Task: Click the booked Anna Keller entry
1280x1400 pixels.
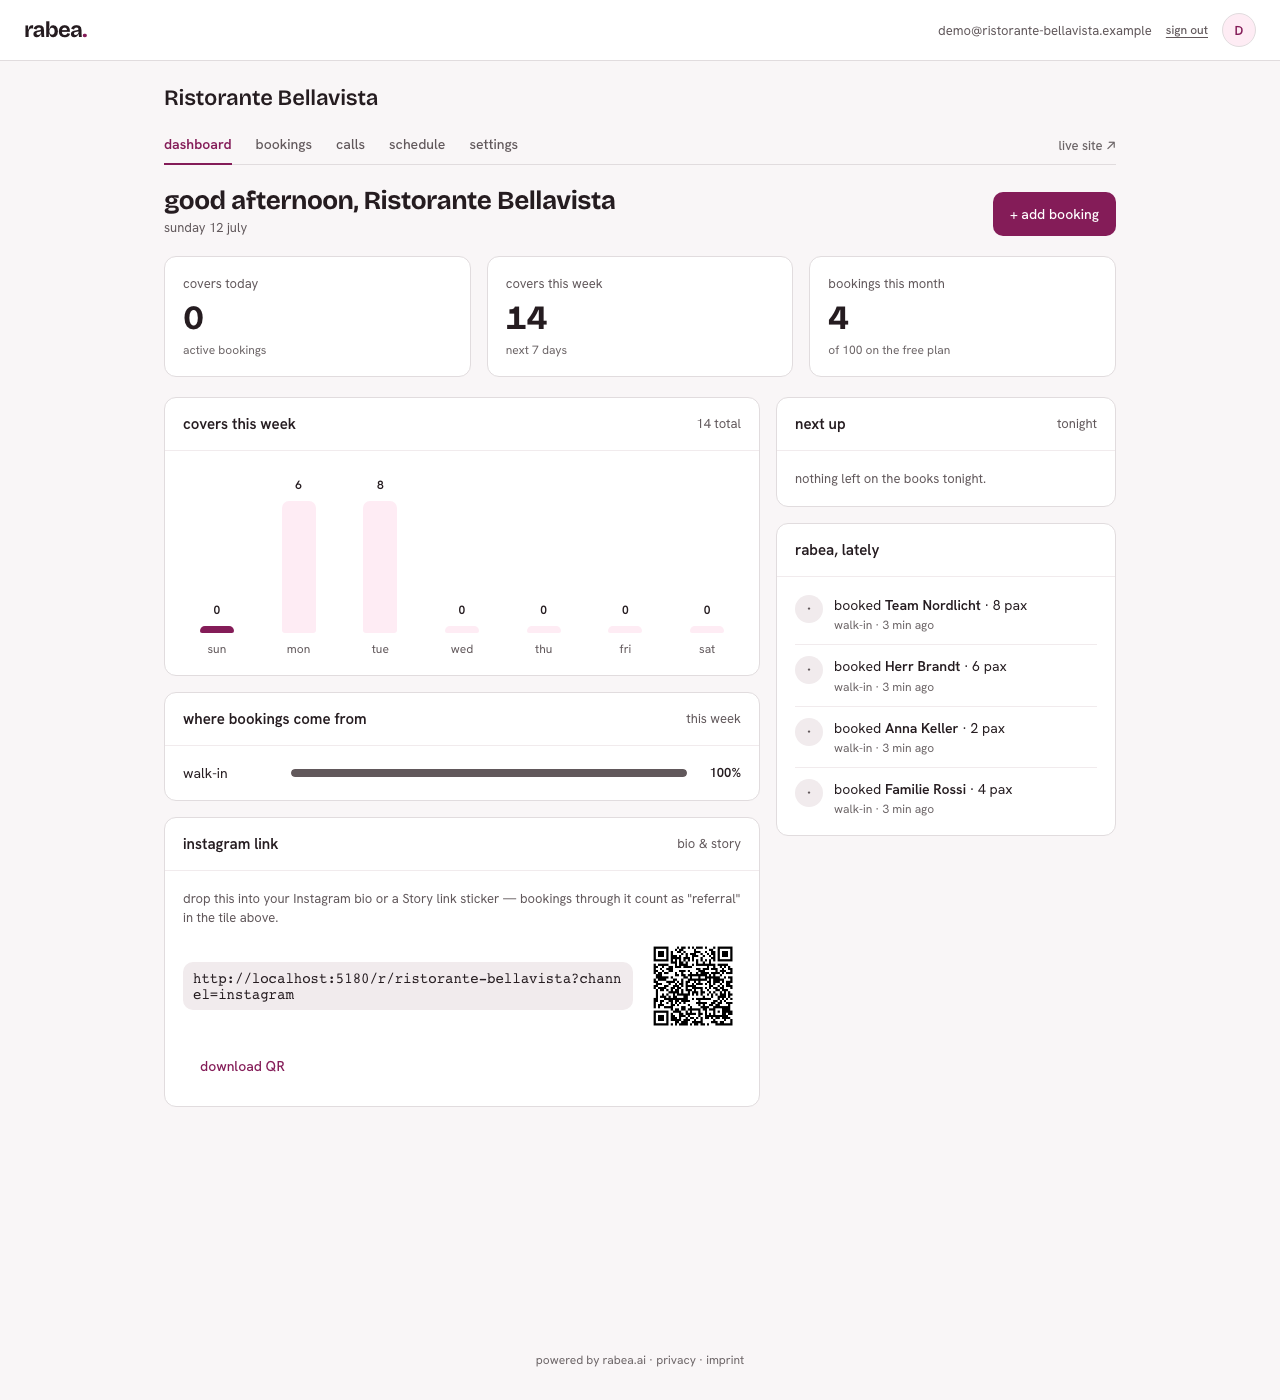Action: pos(946,737)
